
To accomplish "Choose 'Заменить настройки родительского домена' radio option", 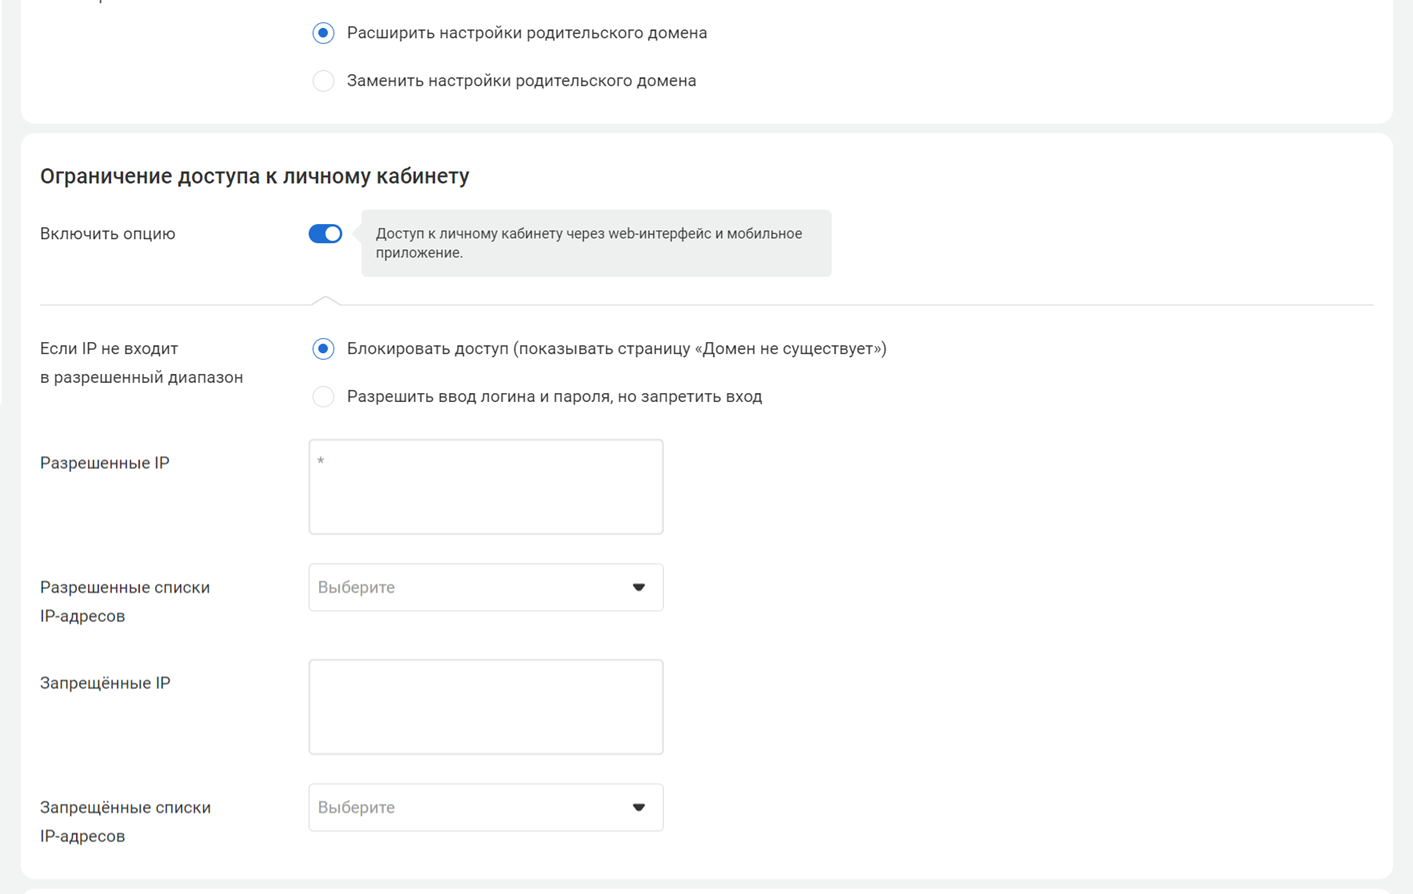I will 323,81.
